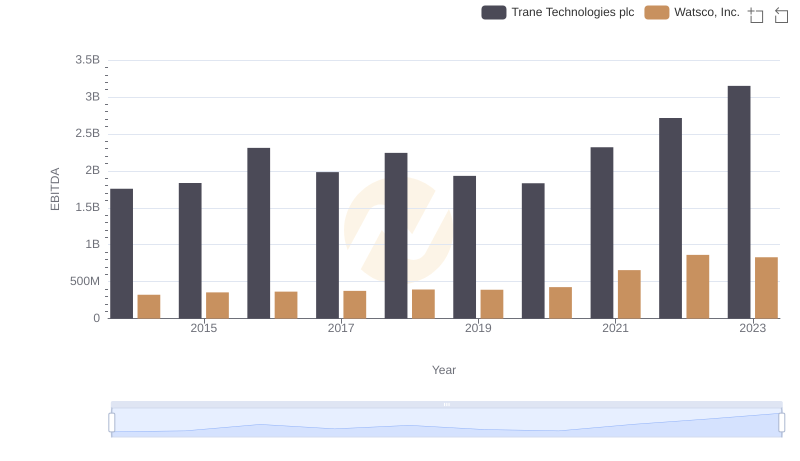Click the Trane bar for 2018
800x461 pixels.
click(396, 236)
